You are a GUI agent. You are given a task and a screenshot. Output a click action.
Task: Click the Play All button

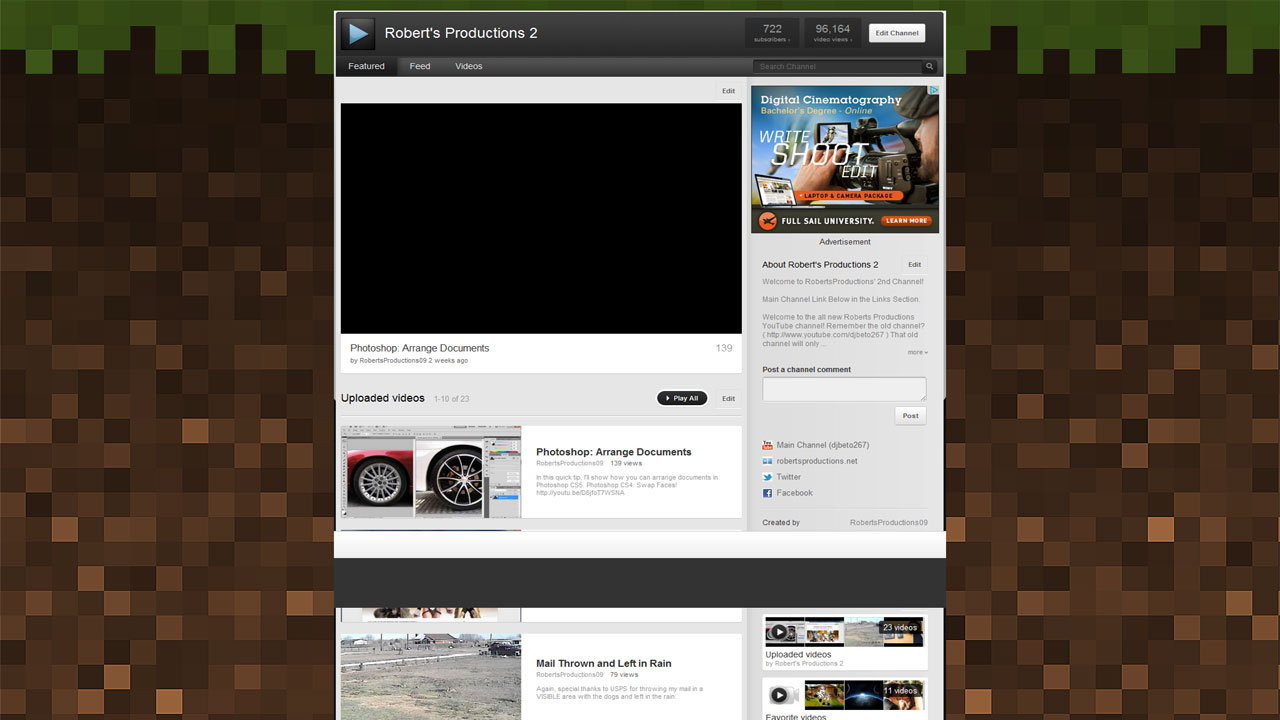(x=682, y=398)
